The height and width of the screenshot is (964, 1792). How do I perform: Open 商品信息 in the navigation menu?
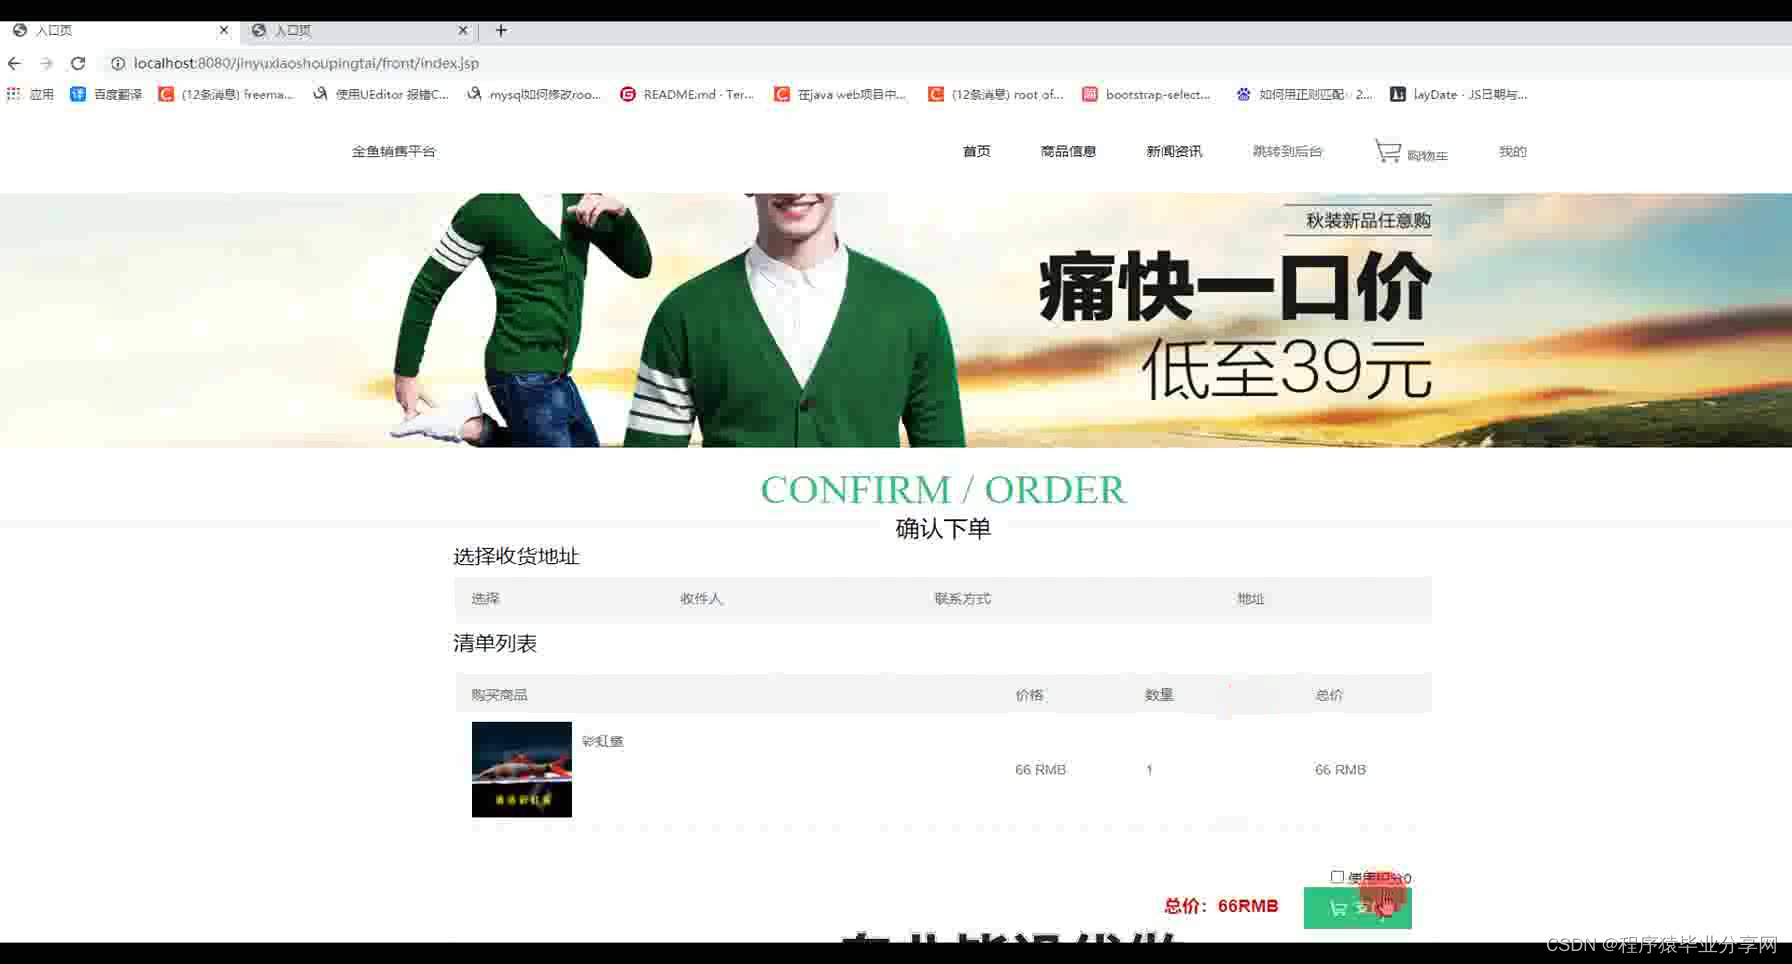[x=1068, y=151]
